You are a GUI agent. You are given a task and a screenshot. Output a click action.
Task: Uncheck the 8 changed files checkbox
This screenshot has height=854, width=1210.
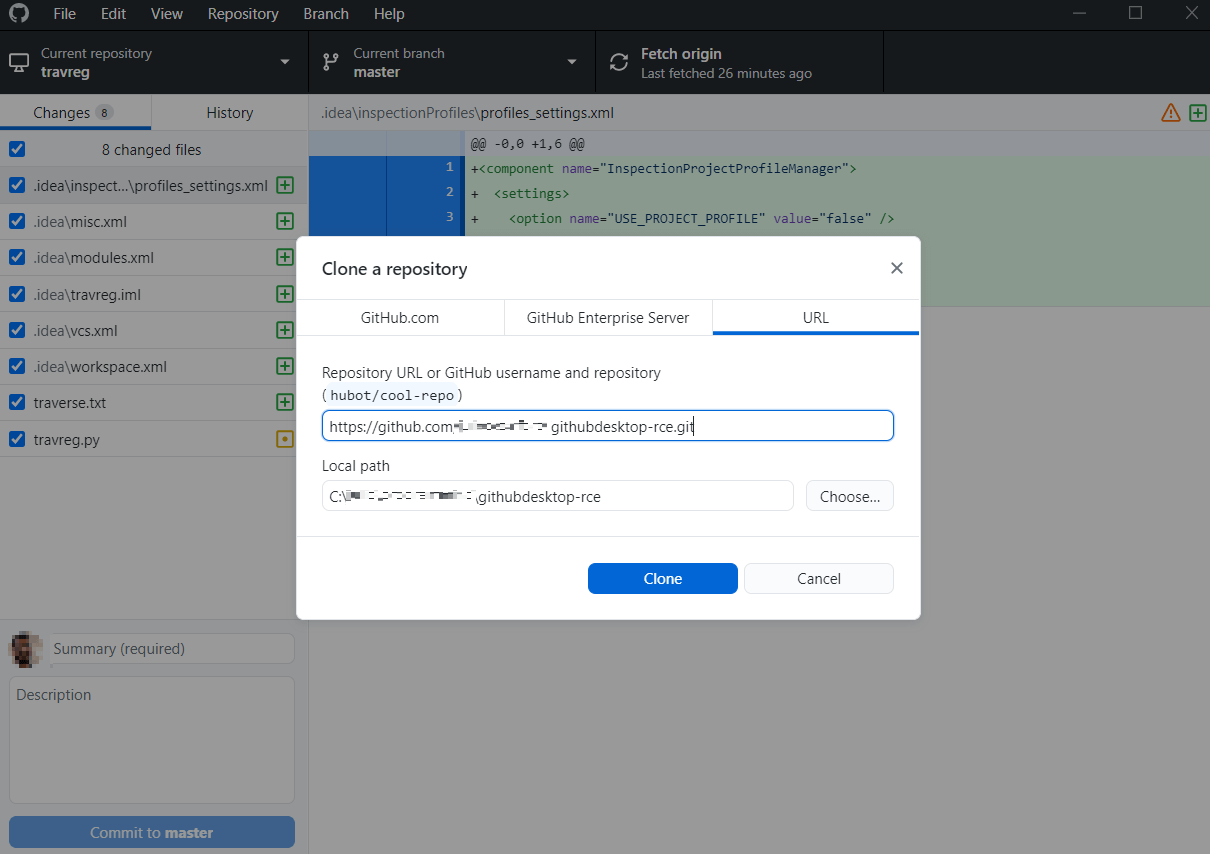pyautogui.click(x=17, y=149)
